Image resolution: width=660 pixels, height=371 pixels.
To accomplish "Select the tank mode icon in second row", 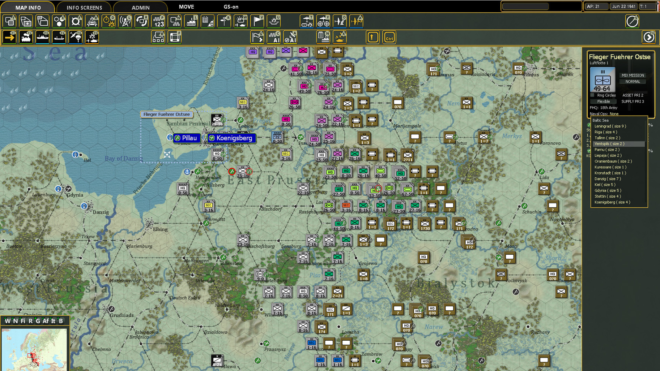I will tap(26, 37).
